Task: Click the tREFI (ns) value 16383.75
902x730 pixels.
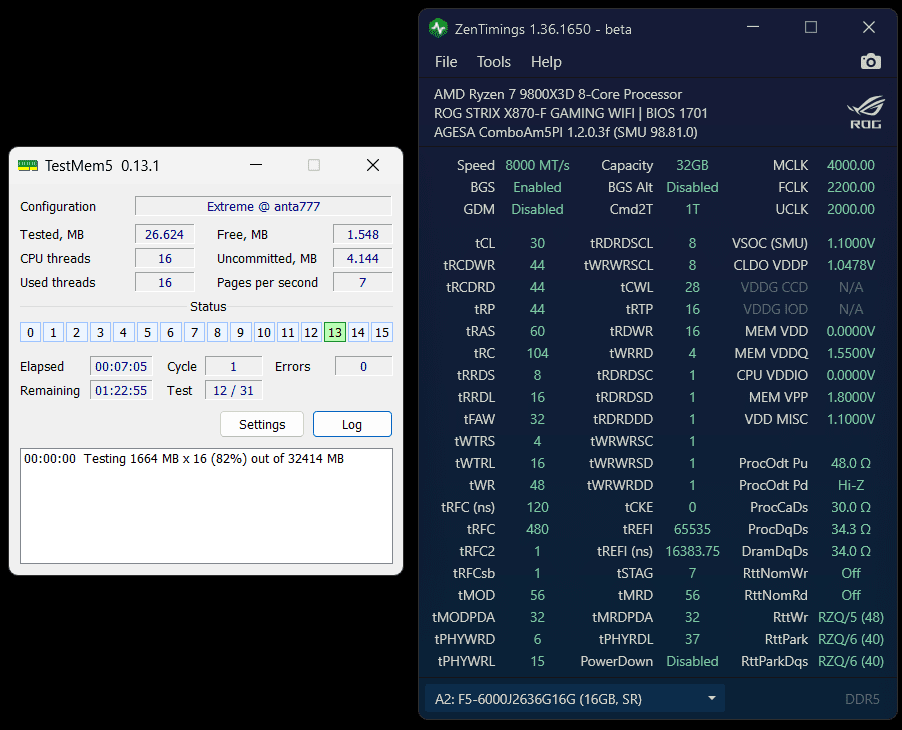Action: [692, 551]
